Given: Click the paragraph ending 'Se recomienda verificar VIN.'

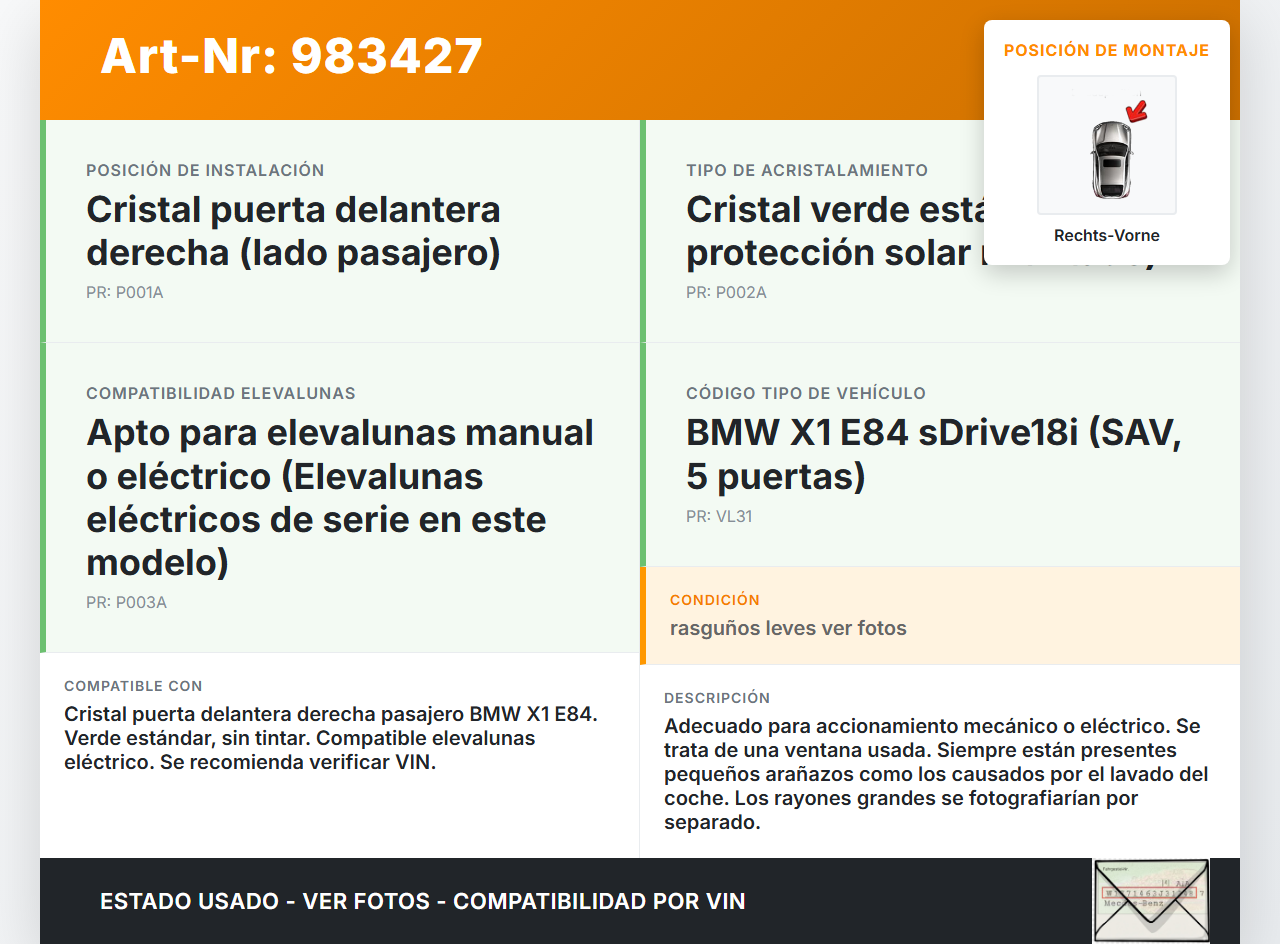Looking at the screenshot, I should click(x=331, y=738).
